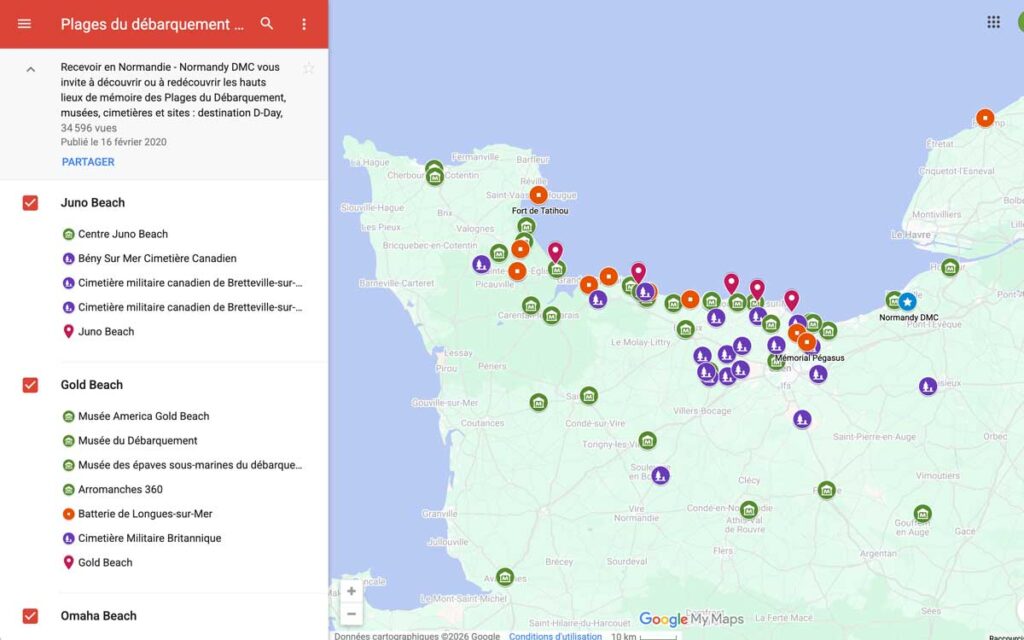Select the Juno Beach pin list entry
This screenshot has width=1024, height=640.
[106, 331]
